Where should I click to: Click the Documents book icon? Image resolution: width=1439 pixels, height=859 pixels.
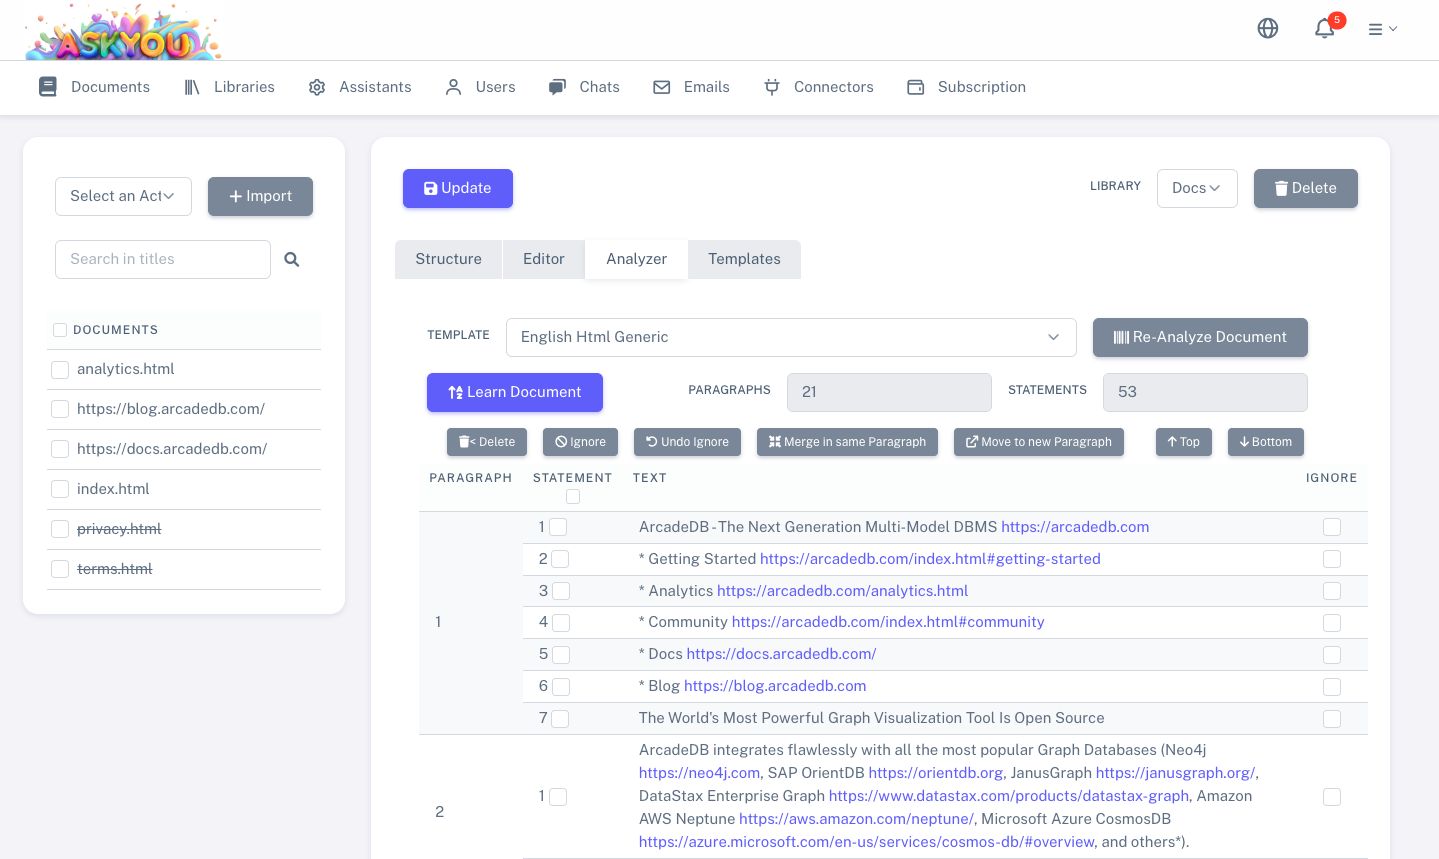pos(48,87)
